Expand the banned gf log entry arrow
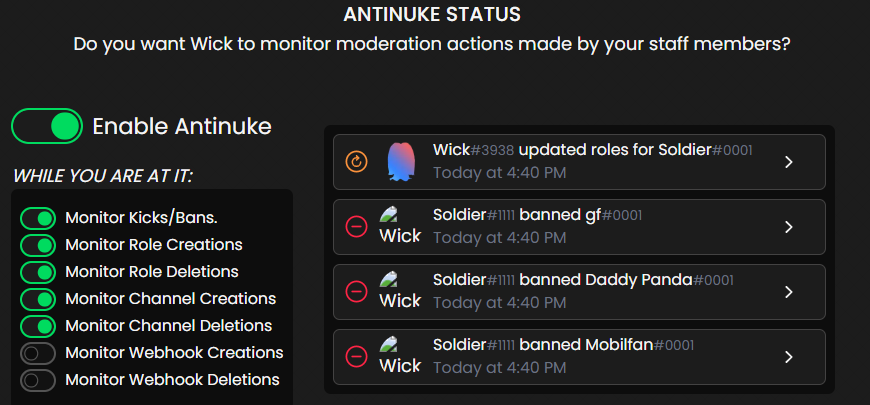The width and height of the screenshot is (870, 405). coord(788,227)
